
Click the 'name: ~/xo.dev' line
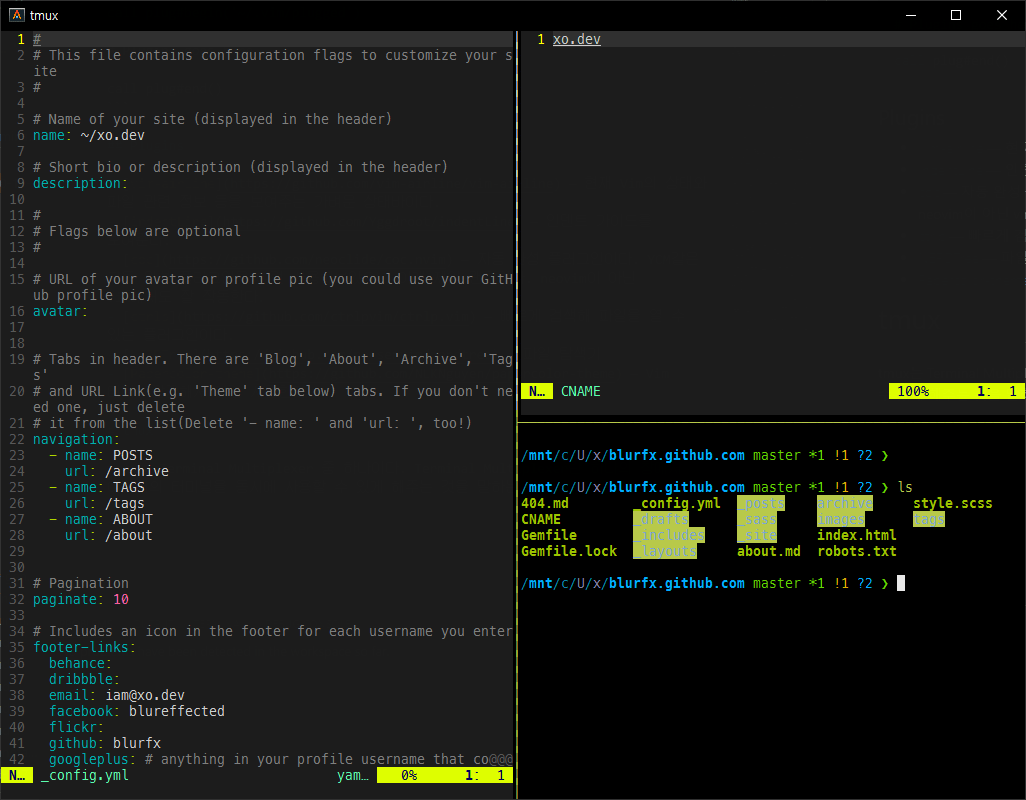click(89, 135)
